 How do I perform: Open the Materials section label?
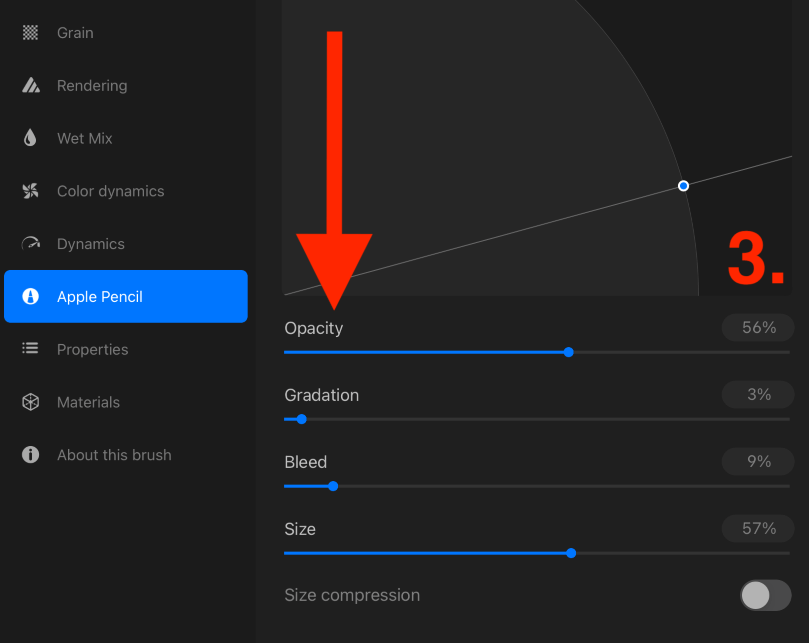point(88,402)
